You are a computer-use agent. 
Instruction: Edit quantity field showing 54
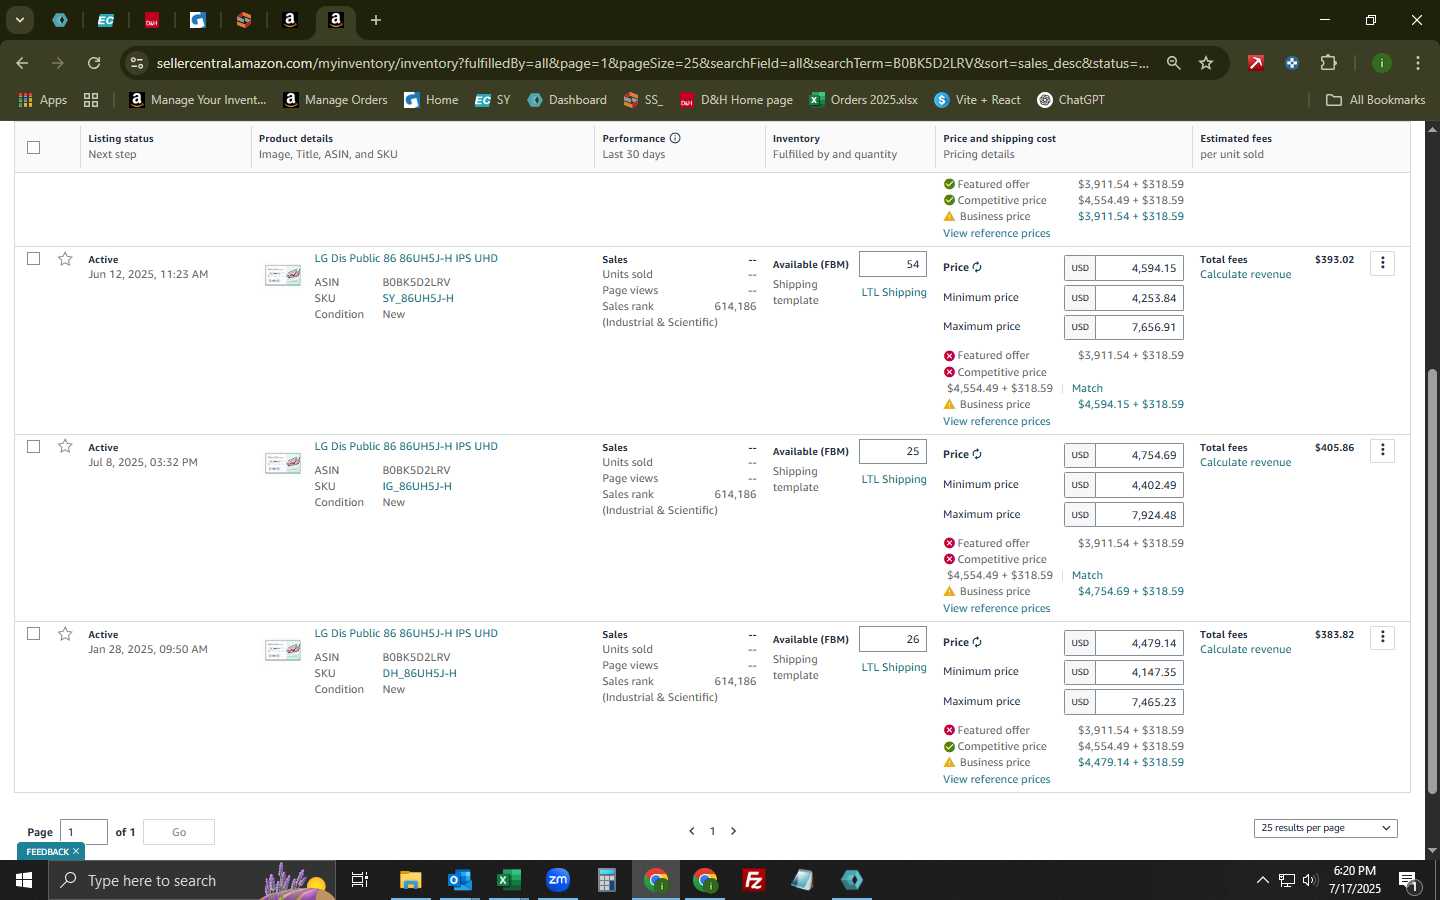(893, 264)
